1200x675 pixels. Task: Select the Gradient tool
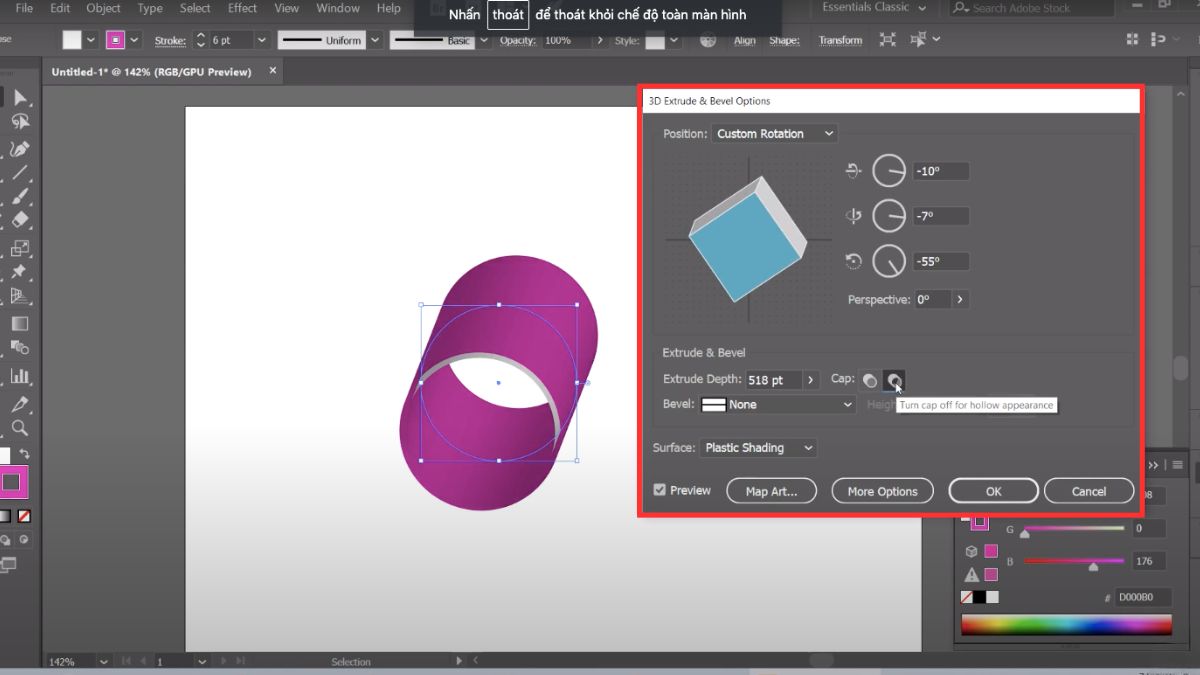[x=20, y=324]
